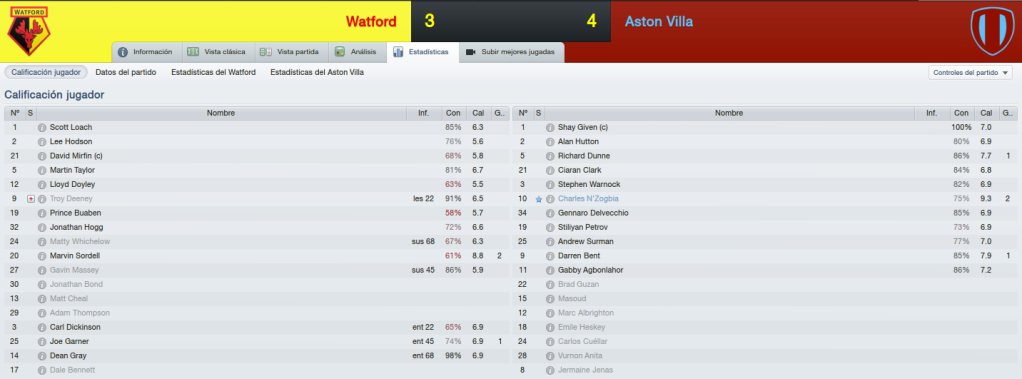Image resolution: width=1022 pixels, height=379 pixels.
Task: Click info icon next to Joe Garner
Action: [42, 342]
